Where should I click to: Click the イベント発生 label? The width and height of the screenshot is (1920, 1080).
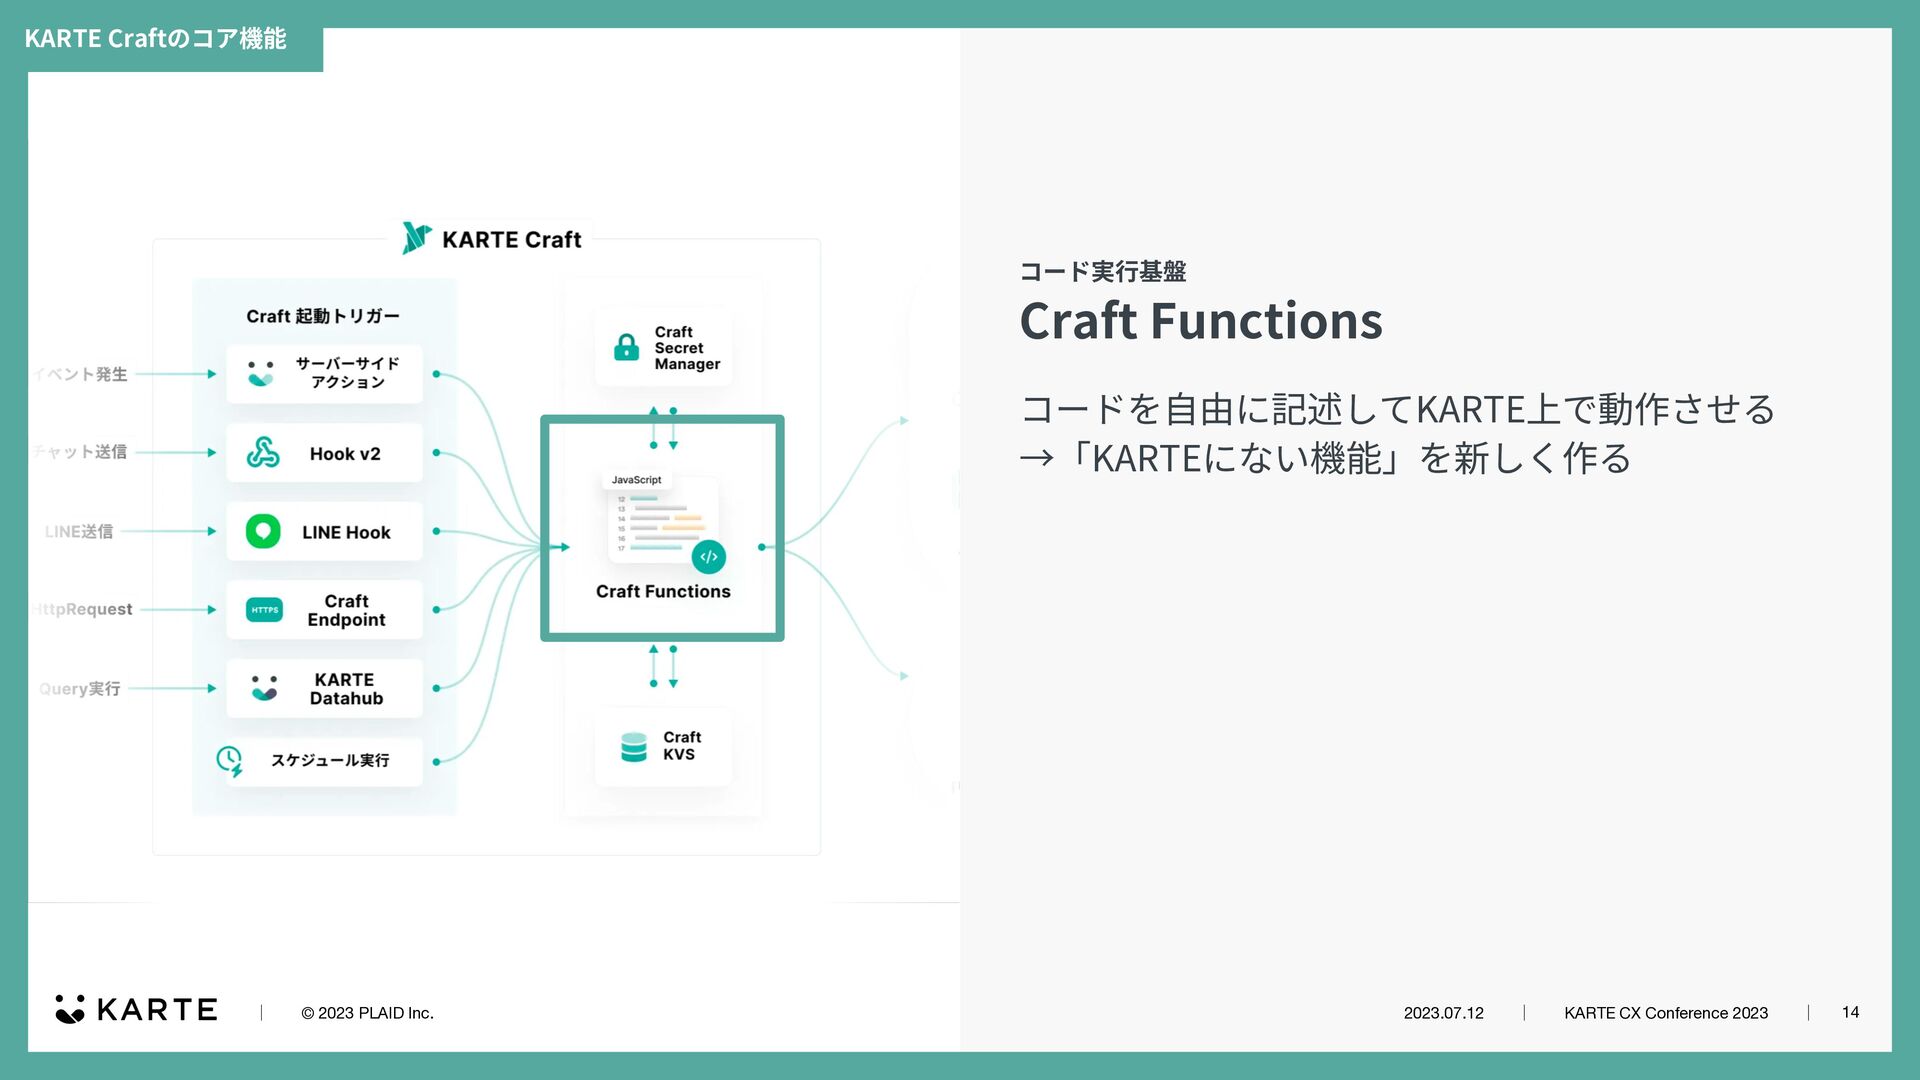tap(81, 374)
